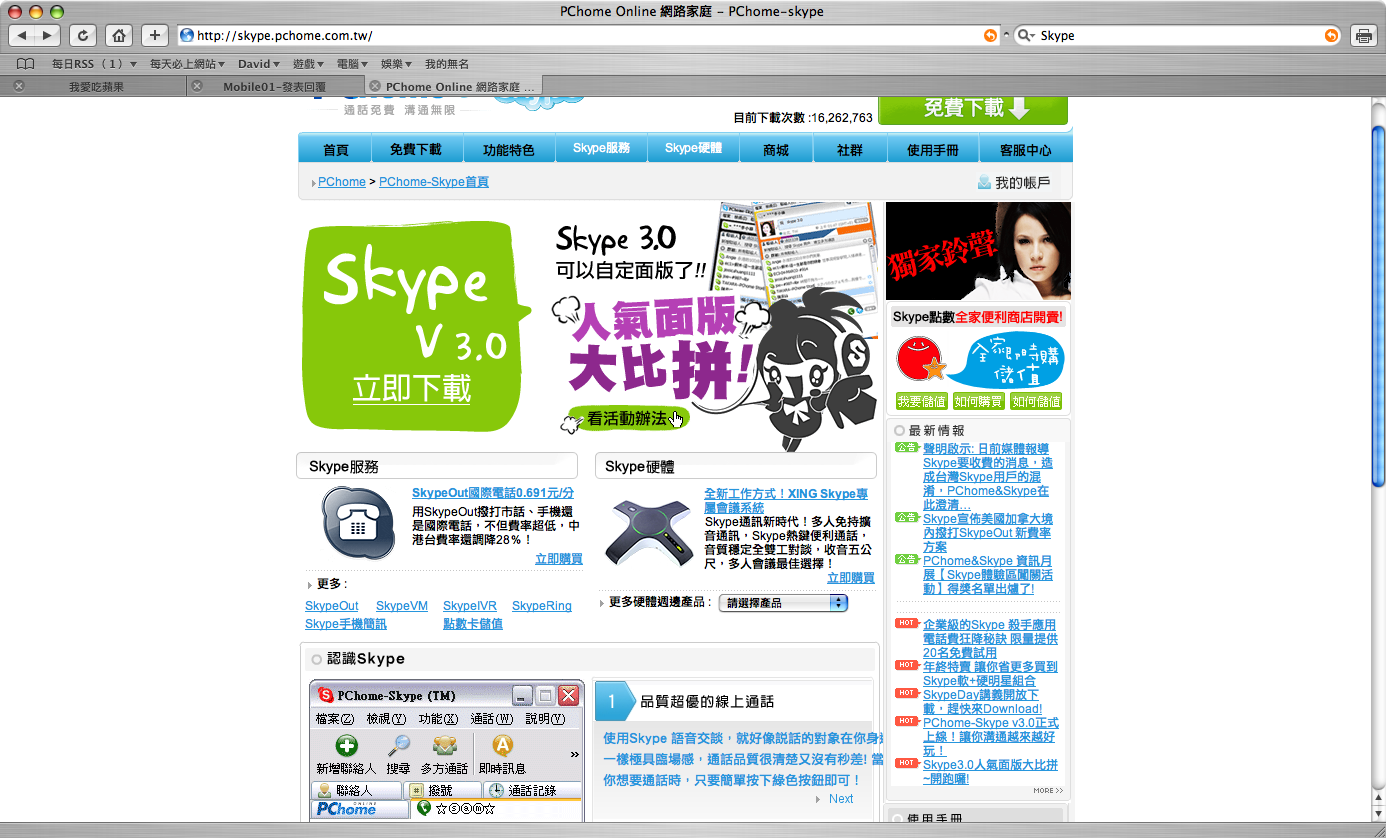Switch to the 我愛吃蘋果 tab
This screenshot has width=1386, height=838.
click(x=96, y=87)
